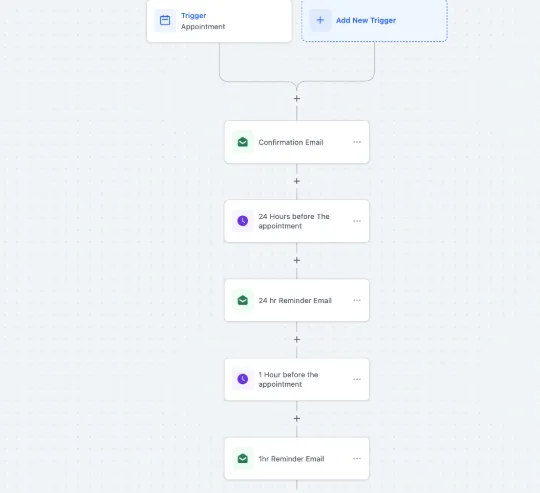Insert action after 24 Hours wait step
This screenshot has width=540, height=493.
[x=297, y=260]
